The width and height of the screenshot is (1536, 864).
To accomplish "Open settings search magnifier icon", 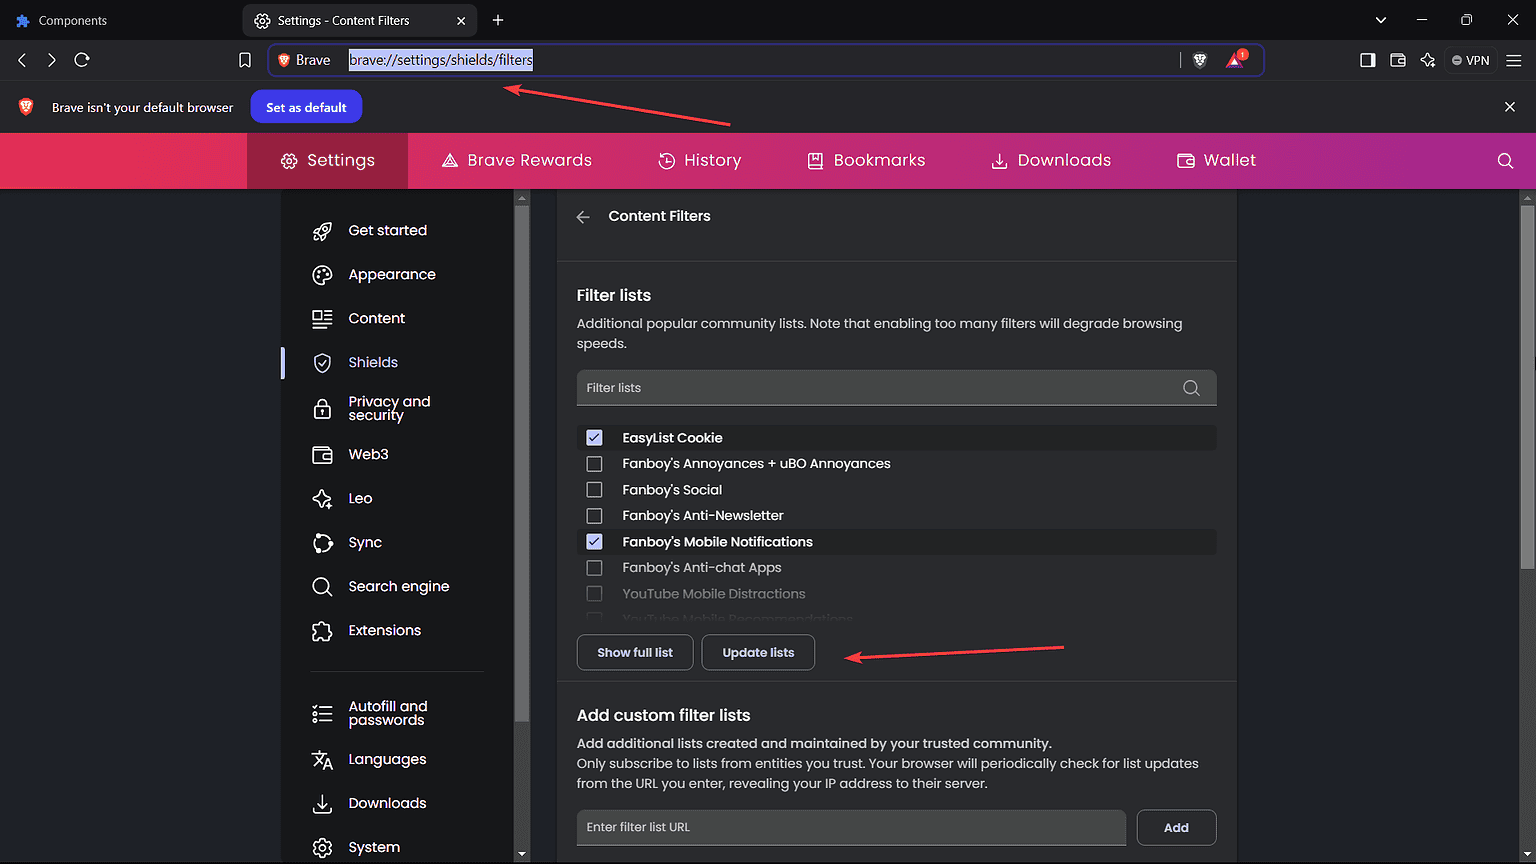I will [x=1505, y=160].
